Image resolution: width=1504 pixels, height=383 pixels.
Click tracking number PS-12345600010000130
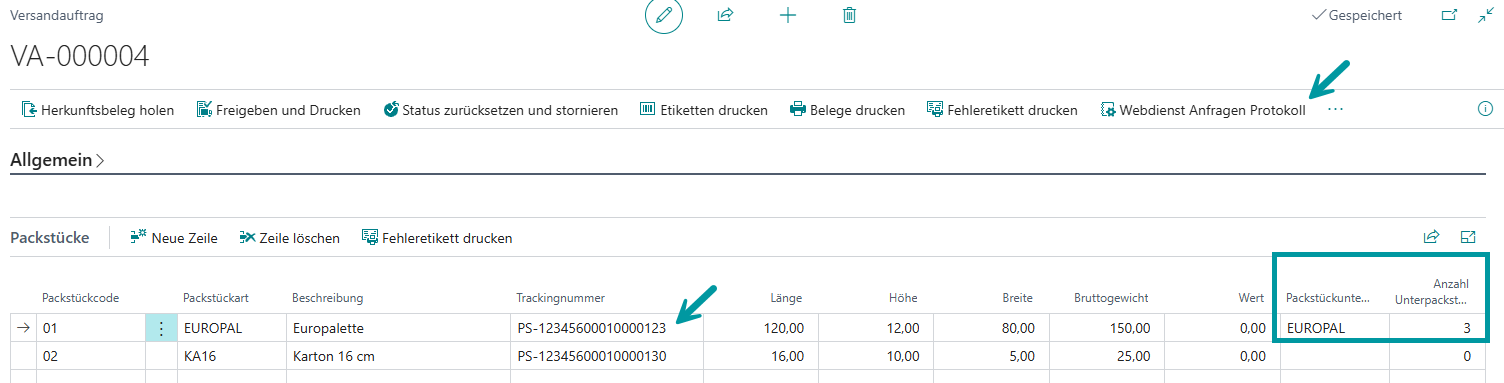(x=591, y=356)
